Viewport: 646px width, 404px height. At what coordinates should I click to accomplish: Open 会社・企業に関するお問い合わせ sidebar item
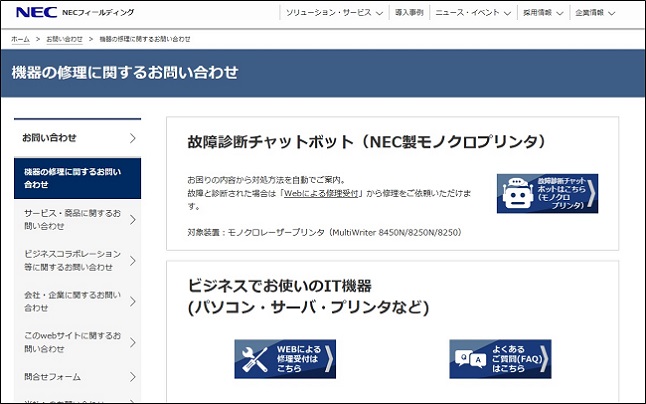77,301
